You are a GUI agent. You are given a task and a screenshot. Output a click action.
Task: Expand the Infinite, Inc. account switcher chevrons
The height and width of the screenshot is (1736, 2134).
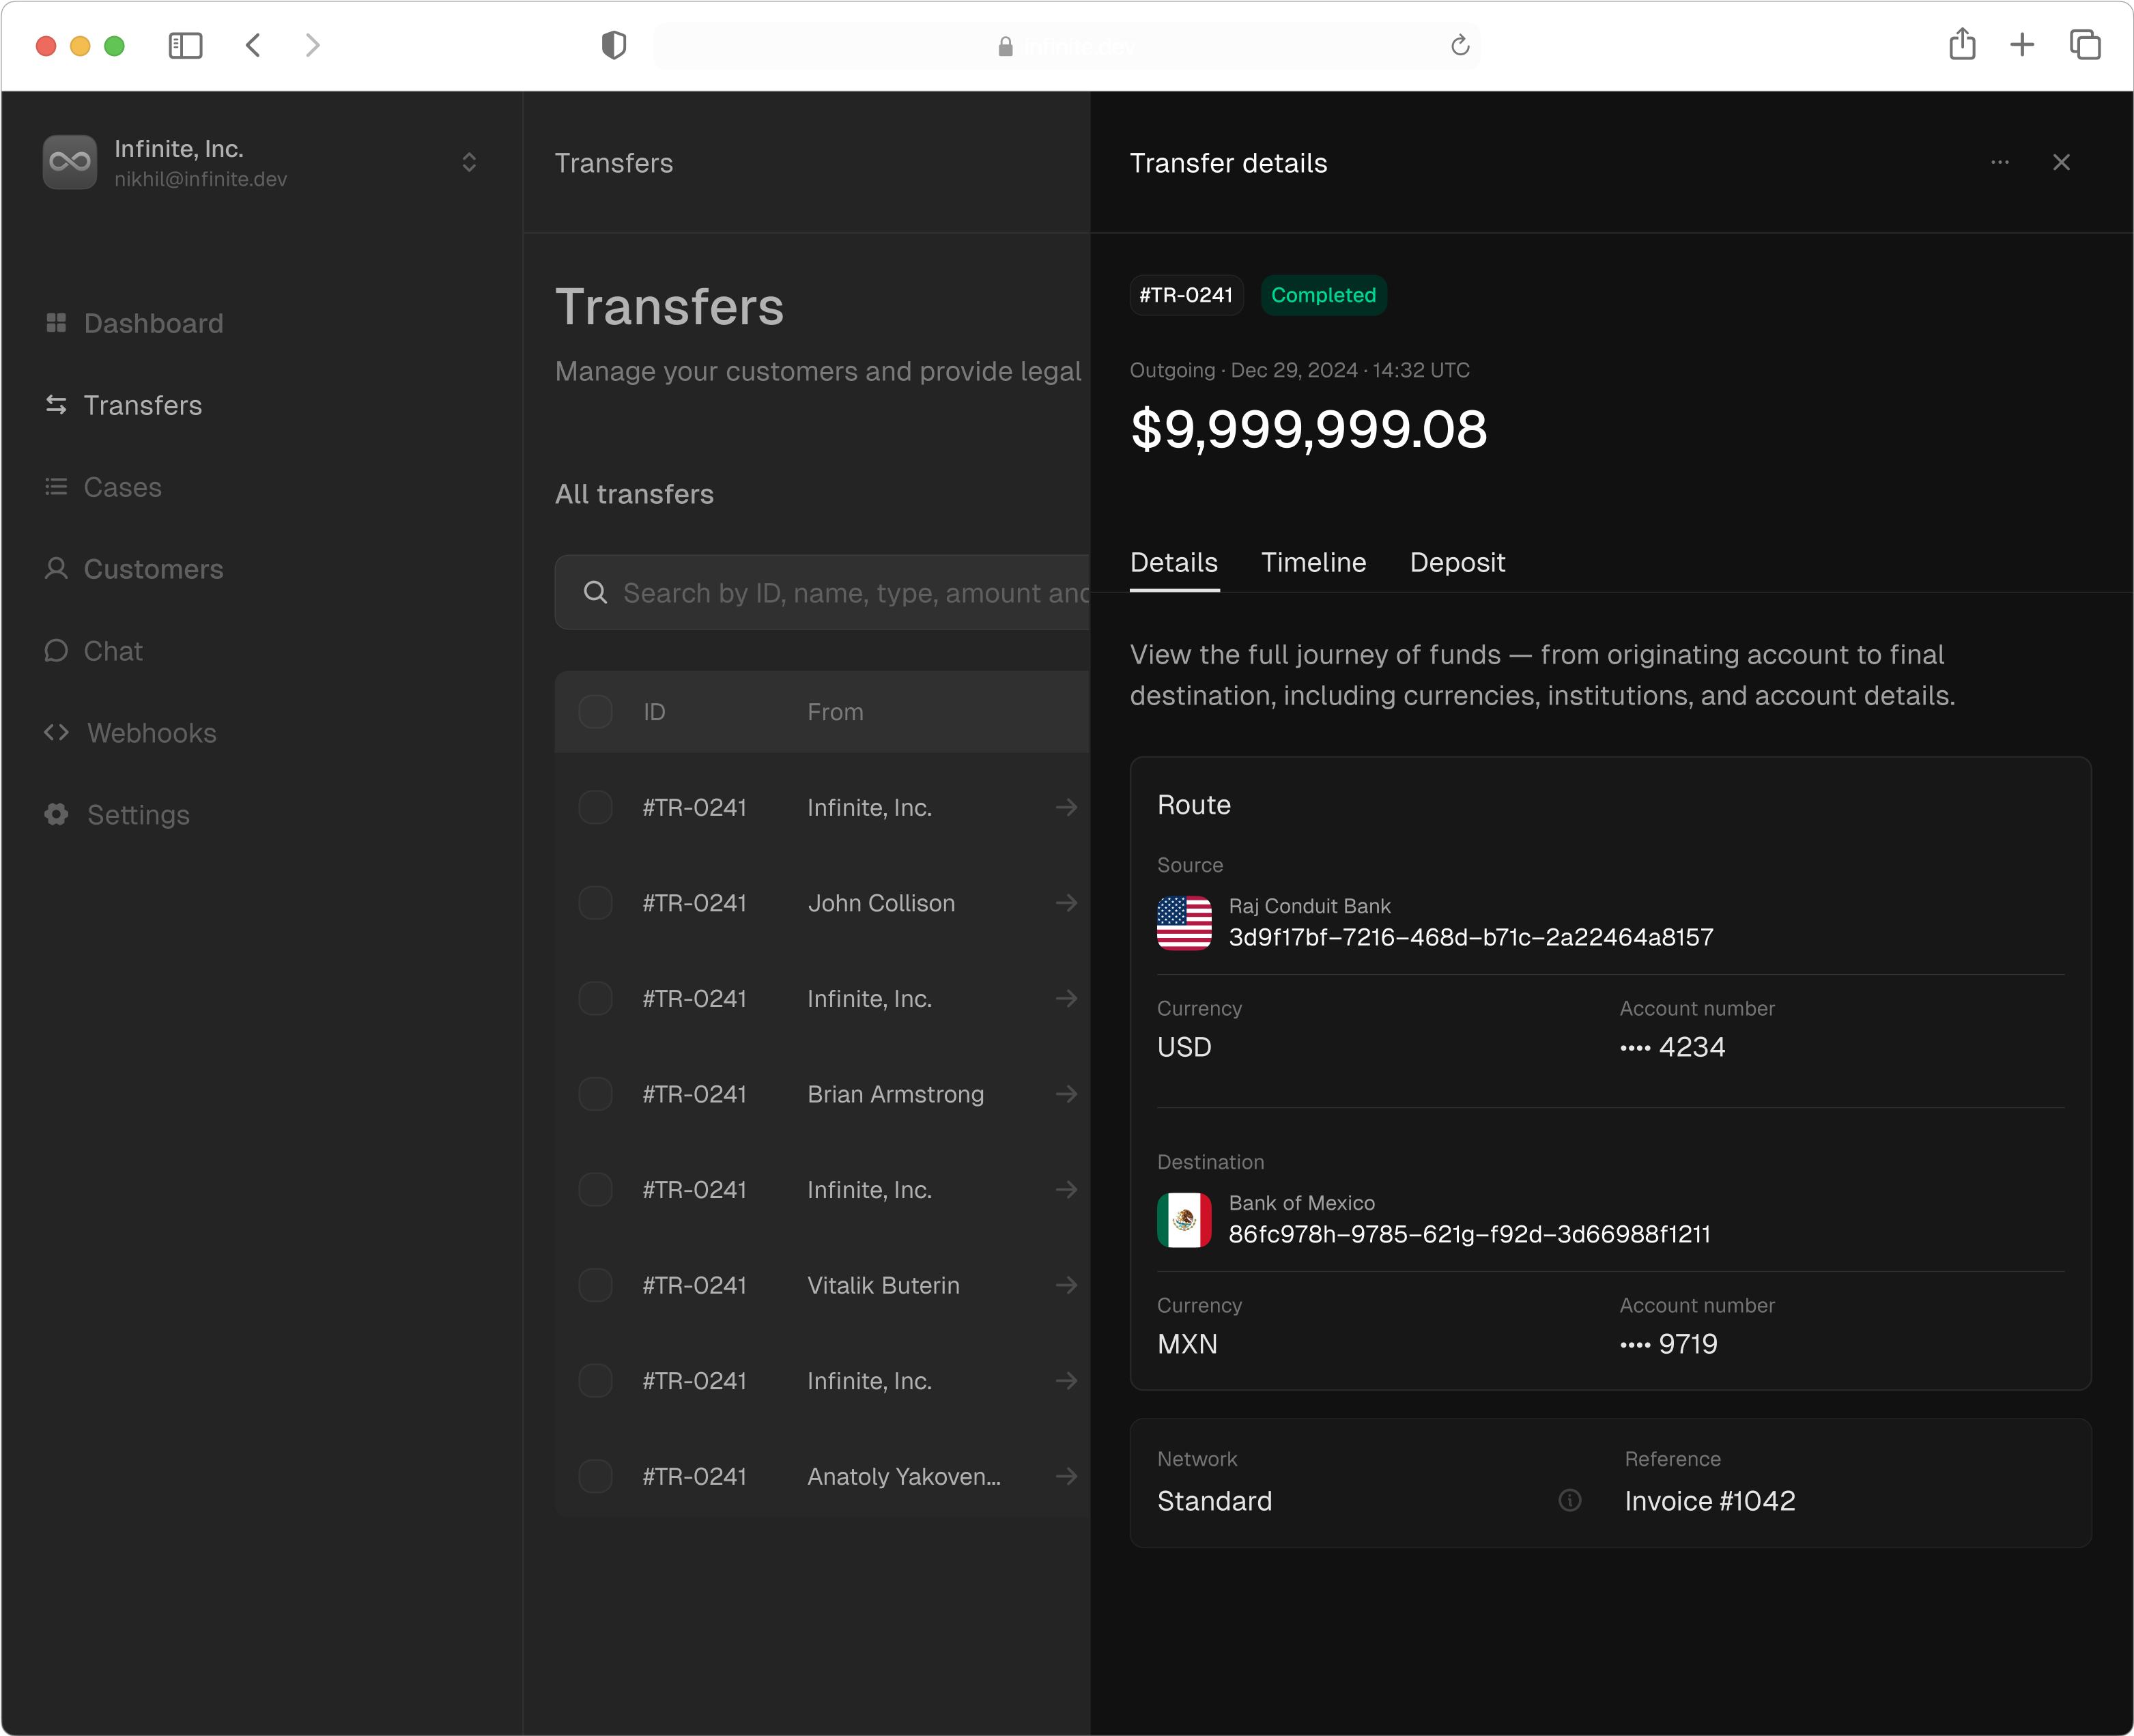(x=469, y=162)
